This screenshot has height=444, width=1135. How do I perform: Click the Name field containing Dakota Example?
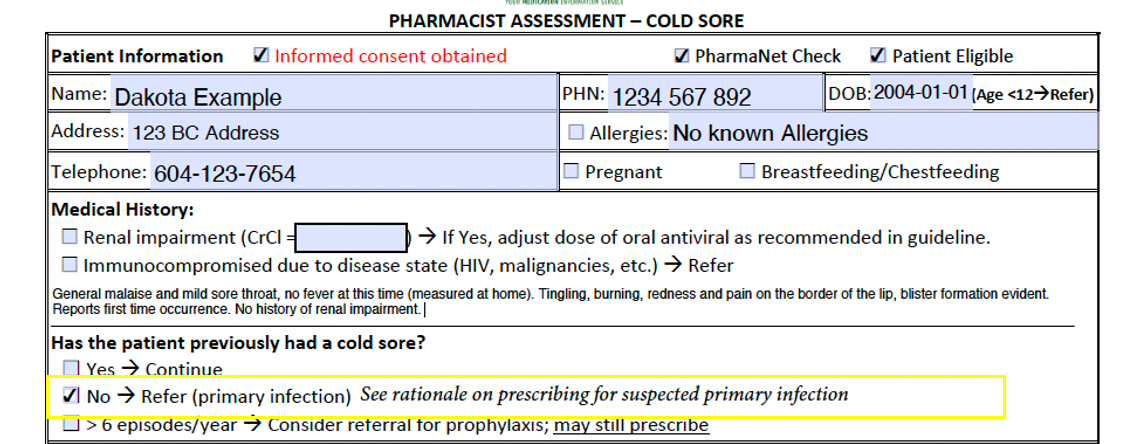pyautogui.click(x=332, y=93)
